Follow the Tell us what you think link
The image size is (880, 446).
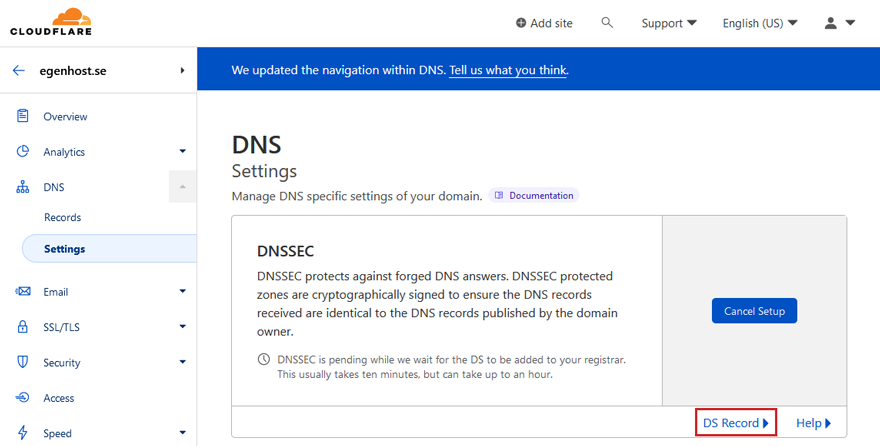[x=508, y=71]
